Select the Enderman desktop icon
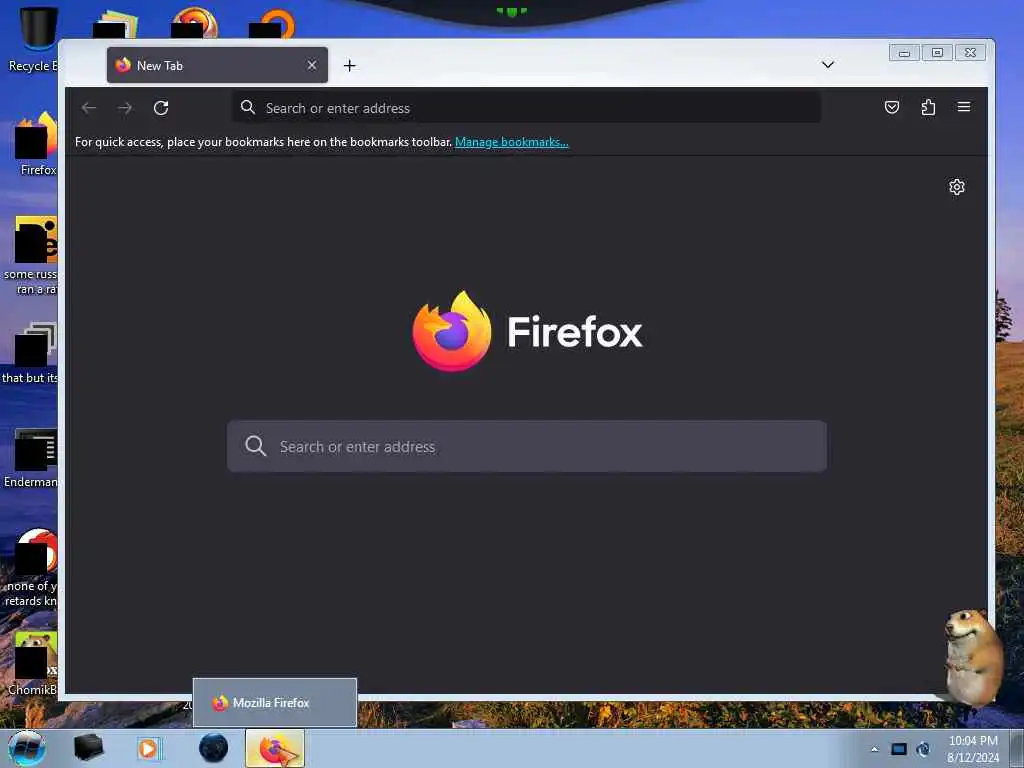 pos(31,457)
